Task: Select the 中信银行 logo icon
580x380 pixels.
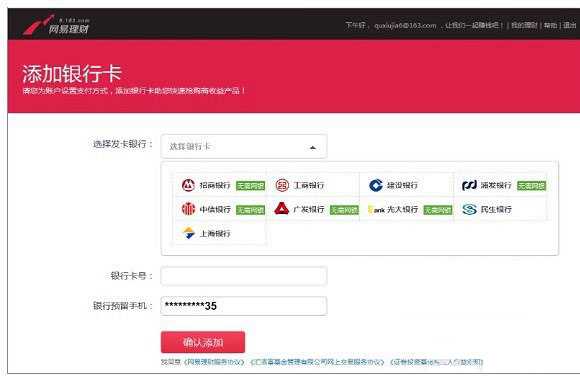Action: (188, 209)
